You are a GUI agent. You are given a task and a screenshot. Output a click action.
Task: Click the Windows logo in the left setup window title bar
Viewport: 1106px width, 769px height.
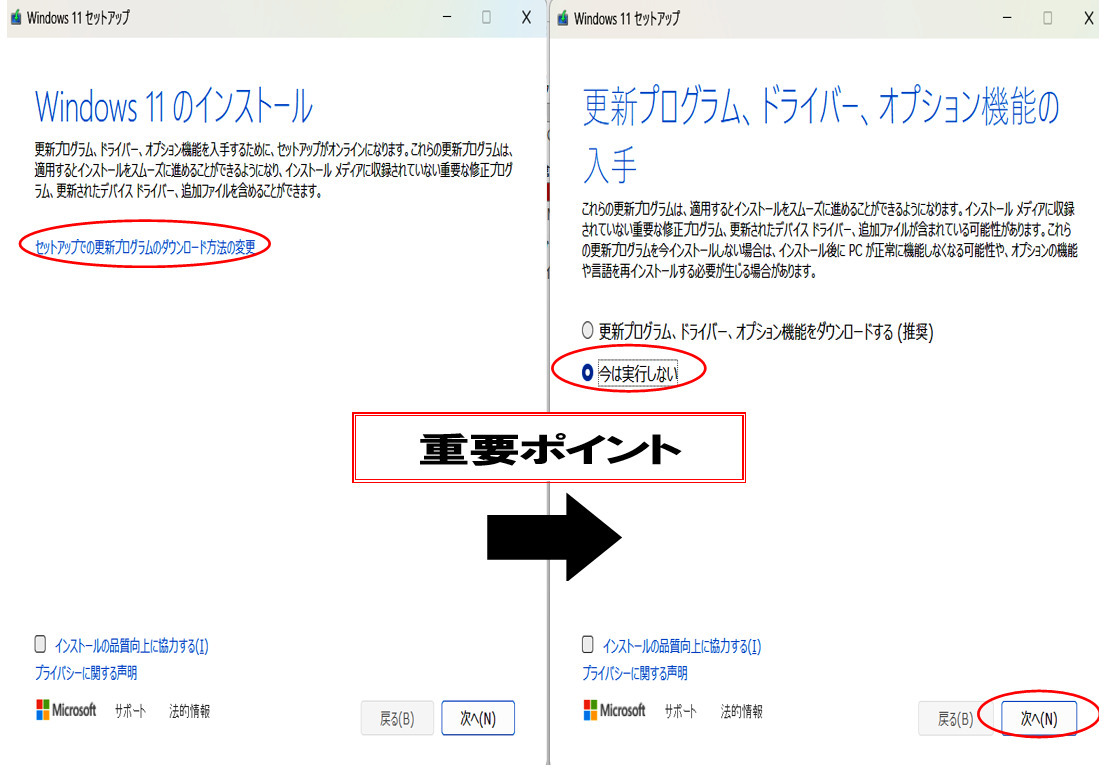14,17
